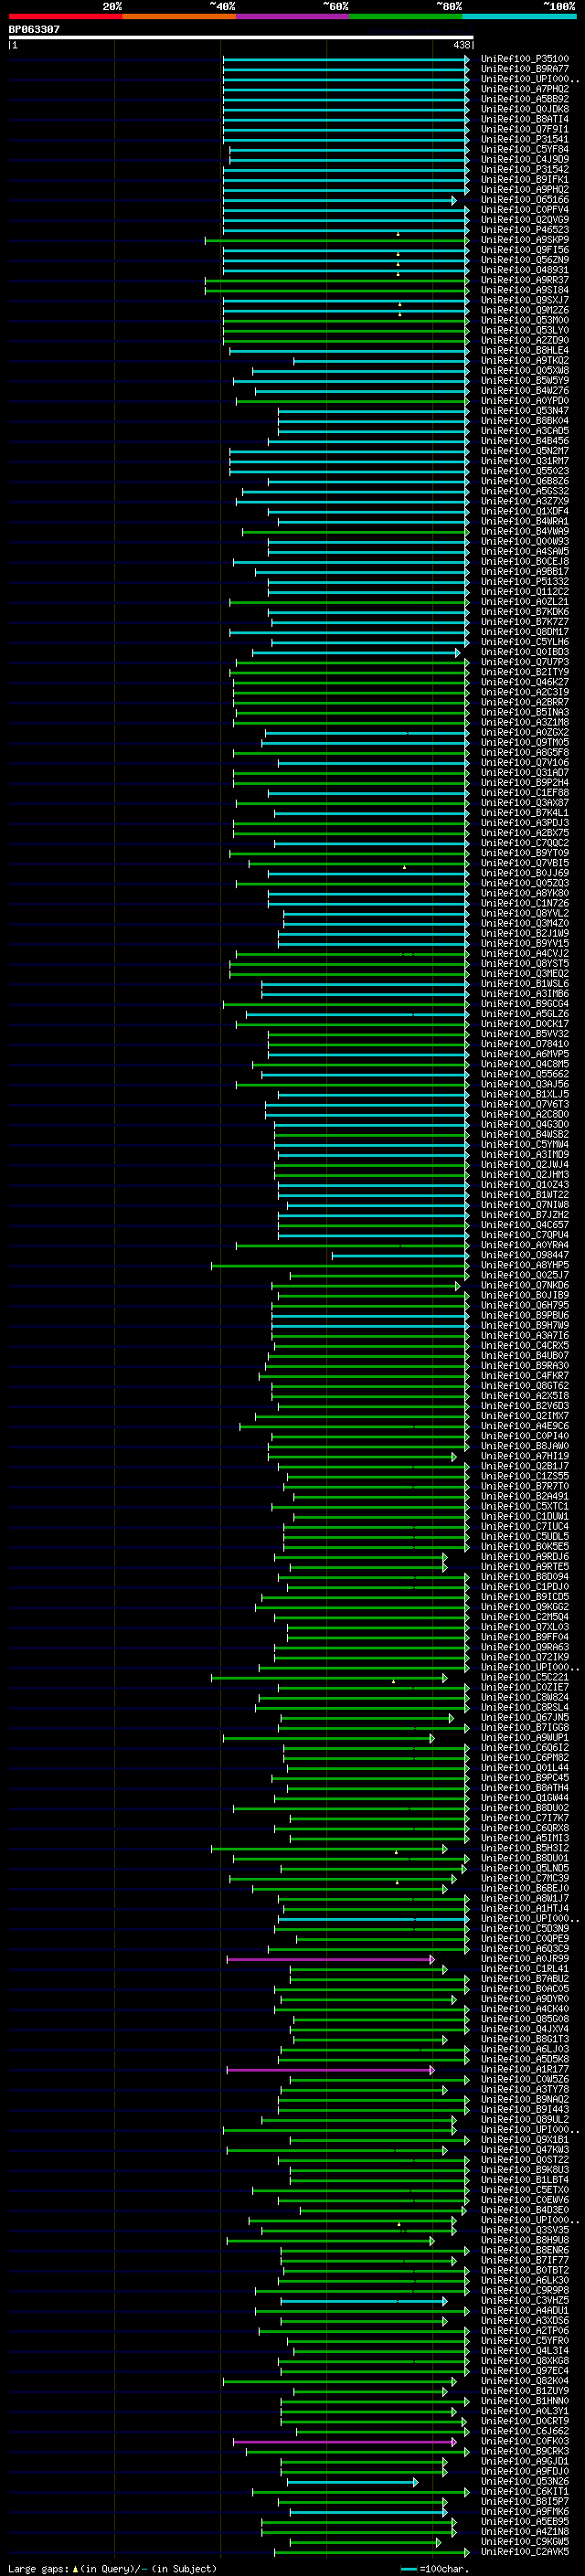The width and height of the screenshot is (585, 2576).
Task: Click hit label UniRef100_B9ICD5
Action: (525, 1597)
